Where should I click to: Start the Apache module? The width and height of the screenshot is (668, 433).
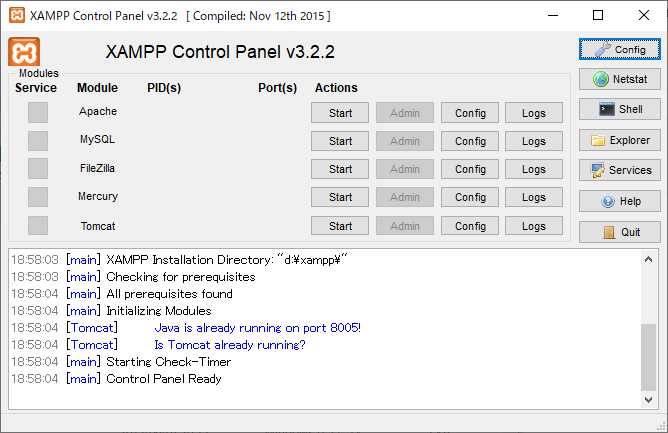pos(340,113)
